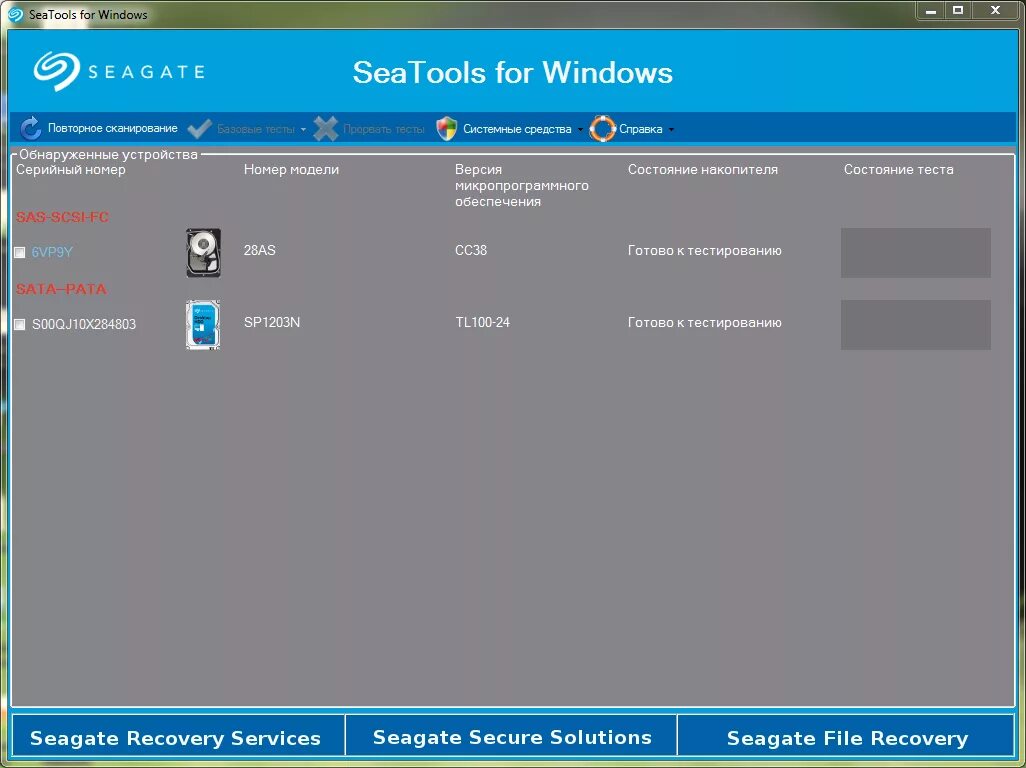Click firmware version TL100-24

point(482,323)
